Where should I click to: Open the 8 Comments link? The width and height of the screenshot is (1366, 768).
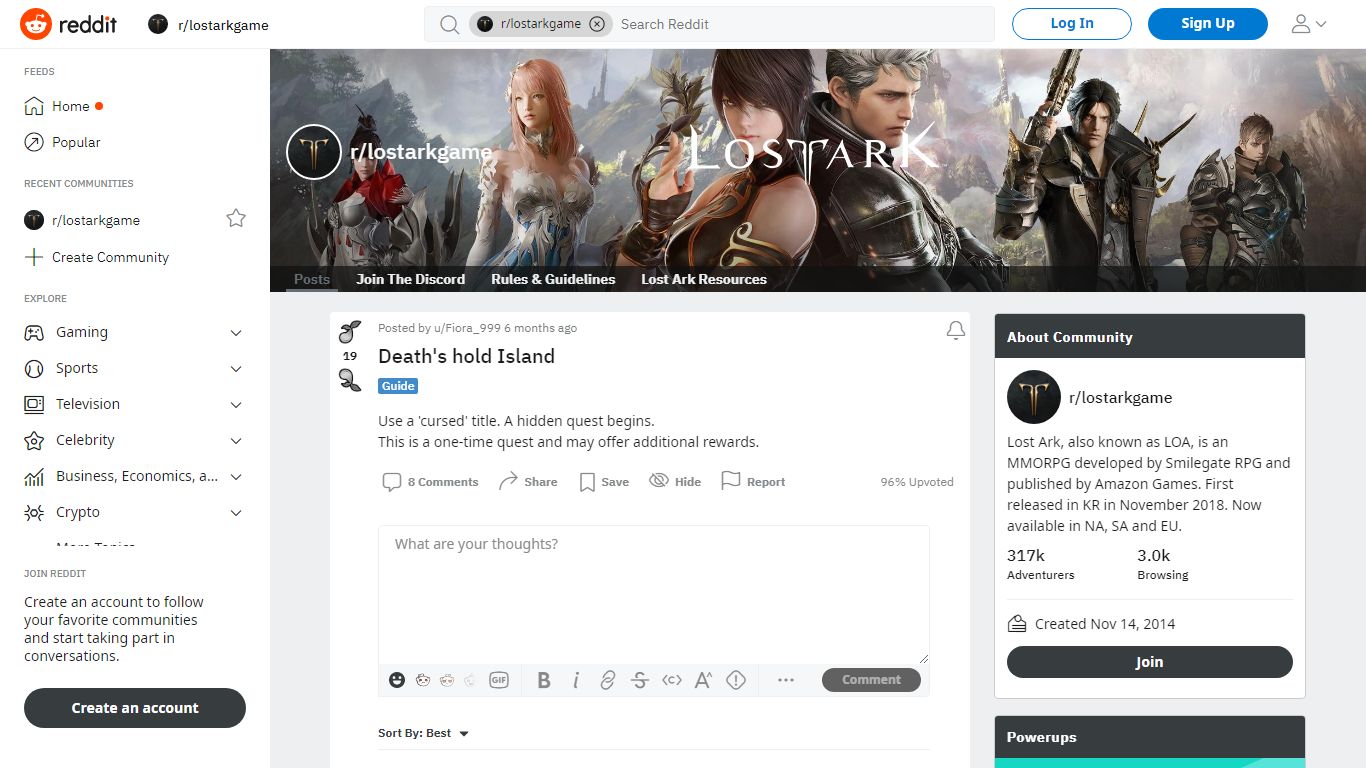coord(430,482)
